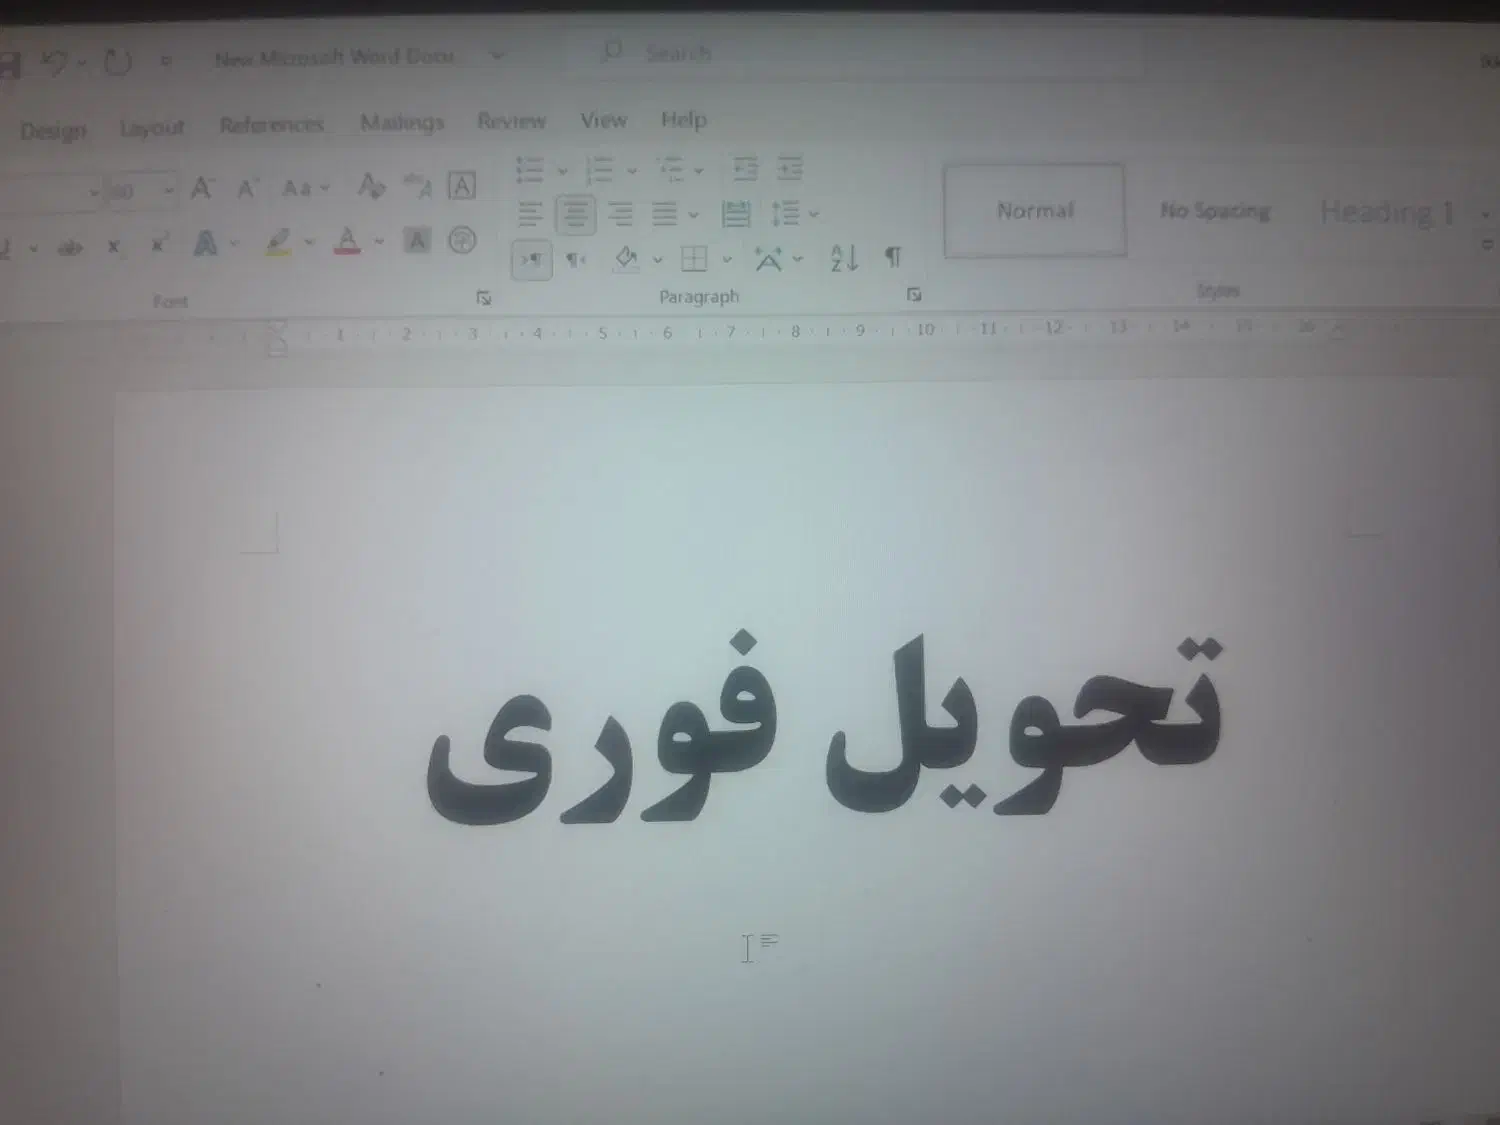The height and width of the screenshot is (1125, 1500).
Task: Toggle Show/Hide paragraph marks
Action: coord(893,258)
